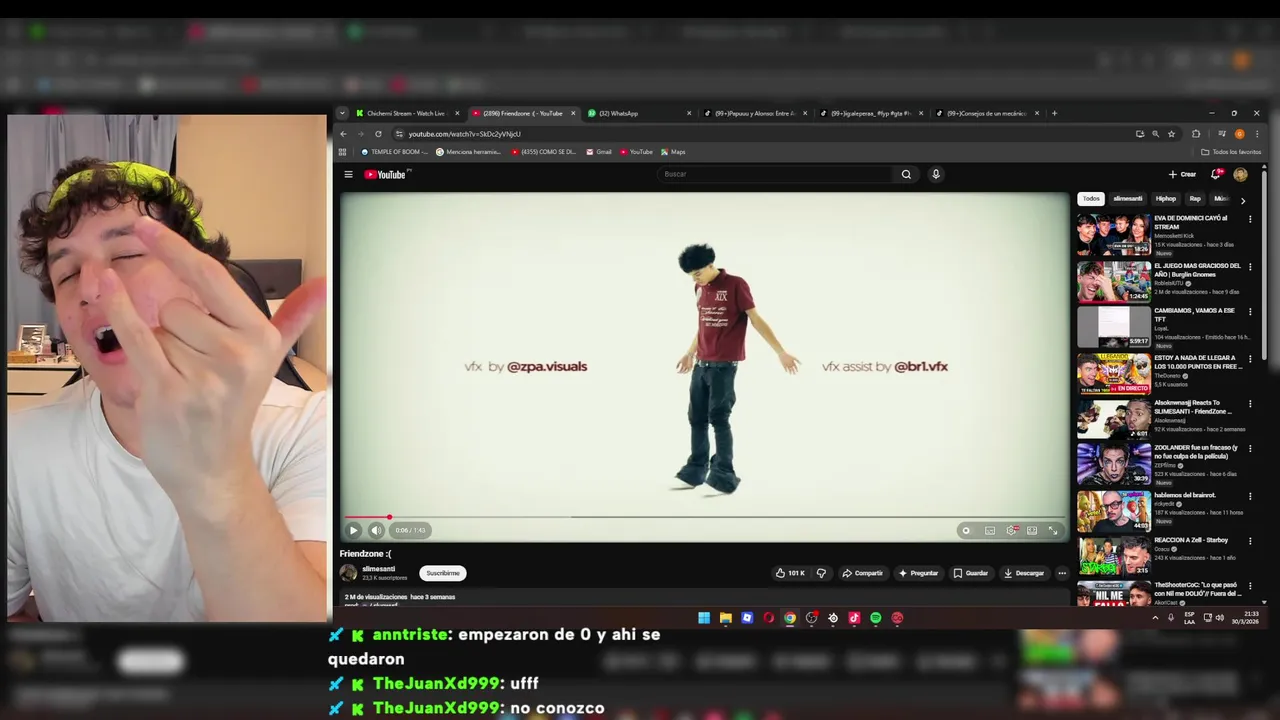Click the YouTube search magnifier button
Screen dimensions: 1280x720
coord(906,174)
